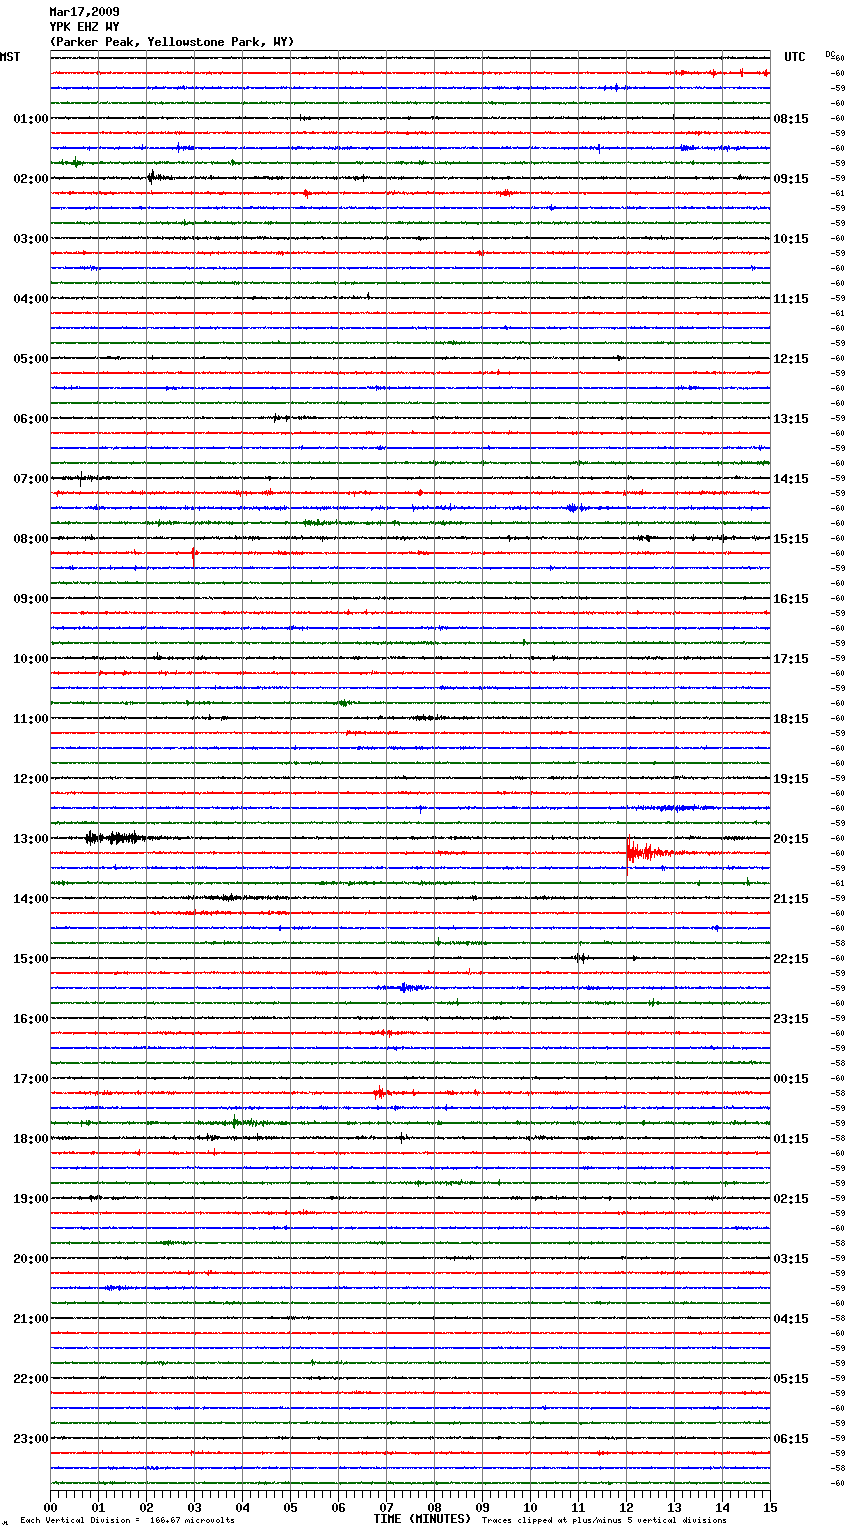Viewport: 850px width, 1534px height.
Task: Click the 05:15 UTC time label
Action: coord(791,1379)
